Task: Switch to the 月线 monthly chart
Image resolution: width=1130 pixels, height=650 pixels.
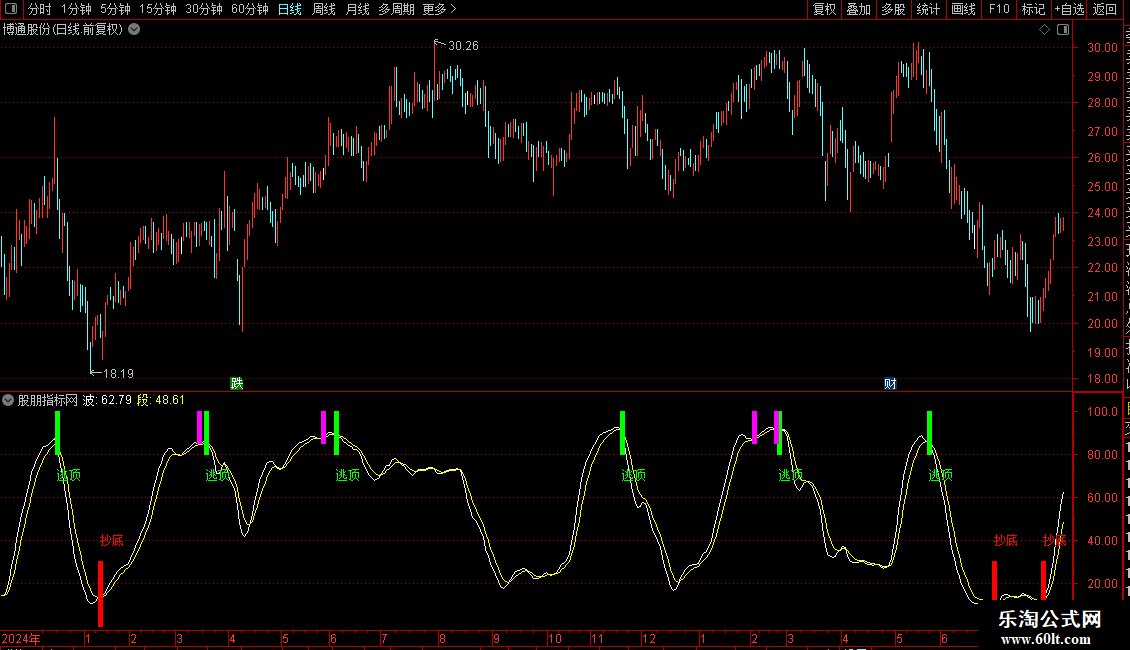Action: click(x=357, y=9)
